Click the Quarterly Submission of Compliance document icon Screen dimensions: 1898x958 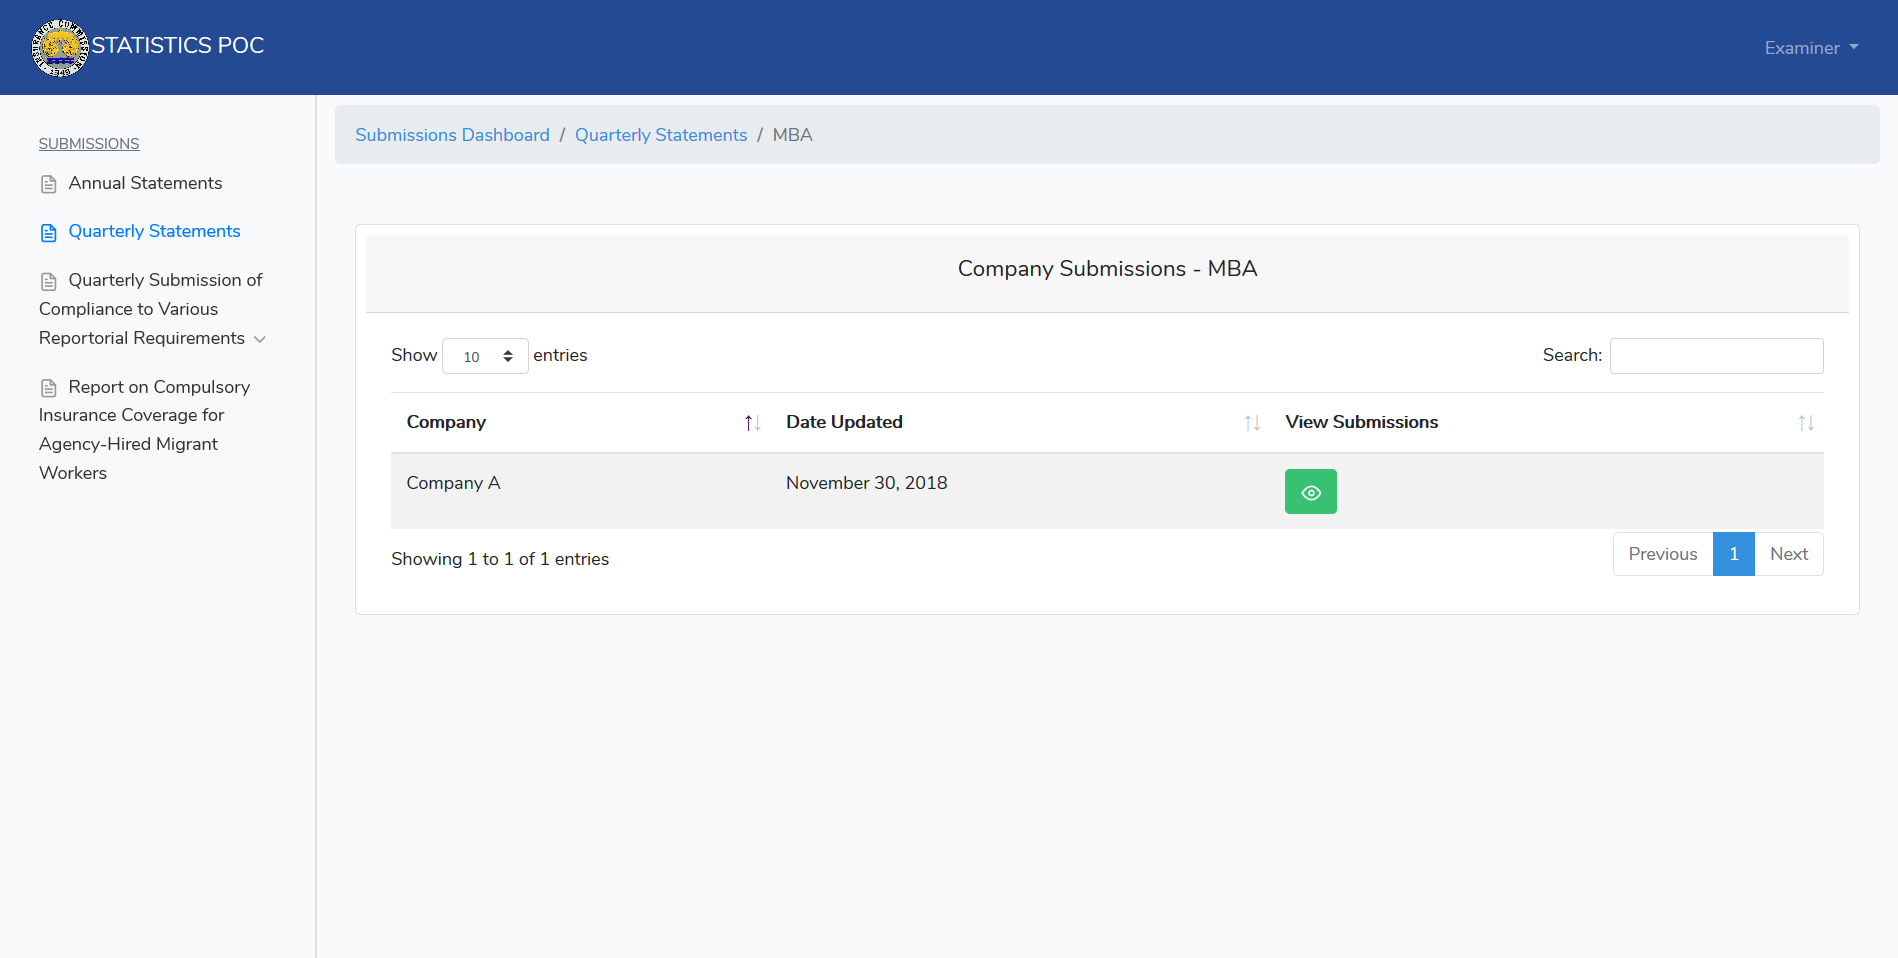pos(48,281)
